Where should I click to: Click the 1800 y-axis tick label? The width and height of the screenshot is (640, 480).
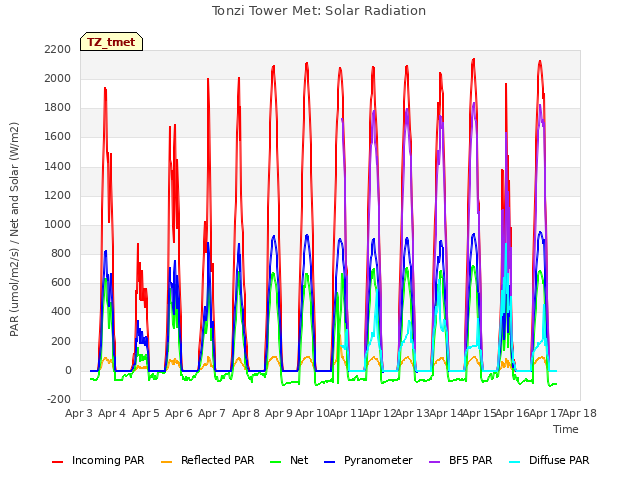[x=58, y=108]
